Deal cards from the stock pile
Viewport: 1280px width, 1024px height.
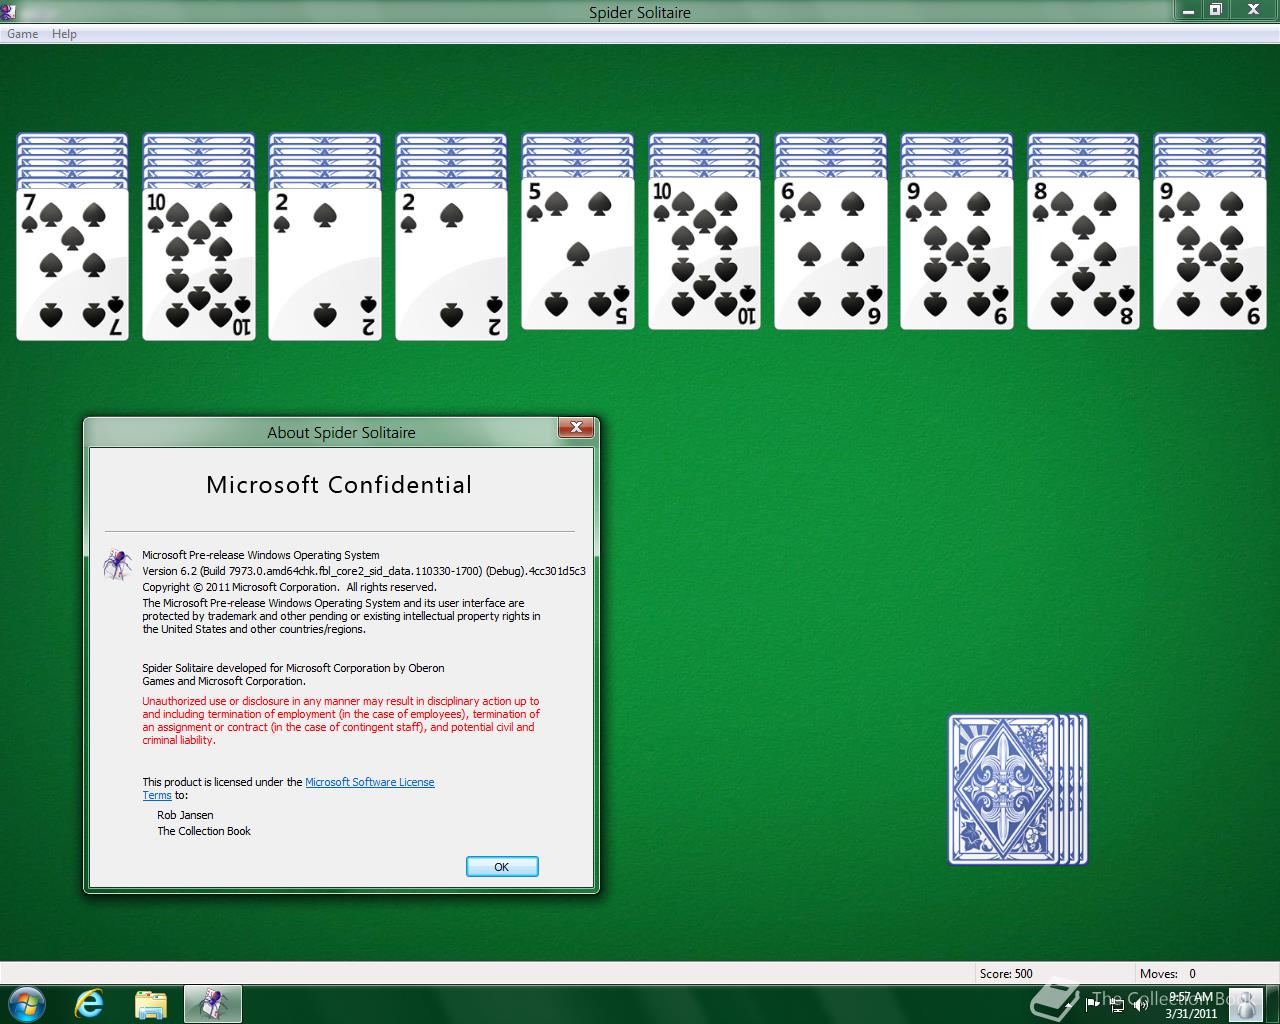(1017, 789)
